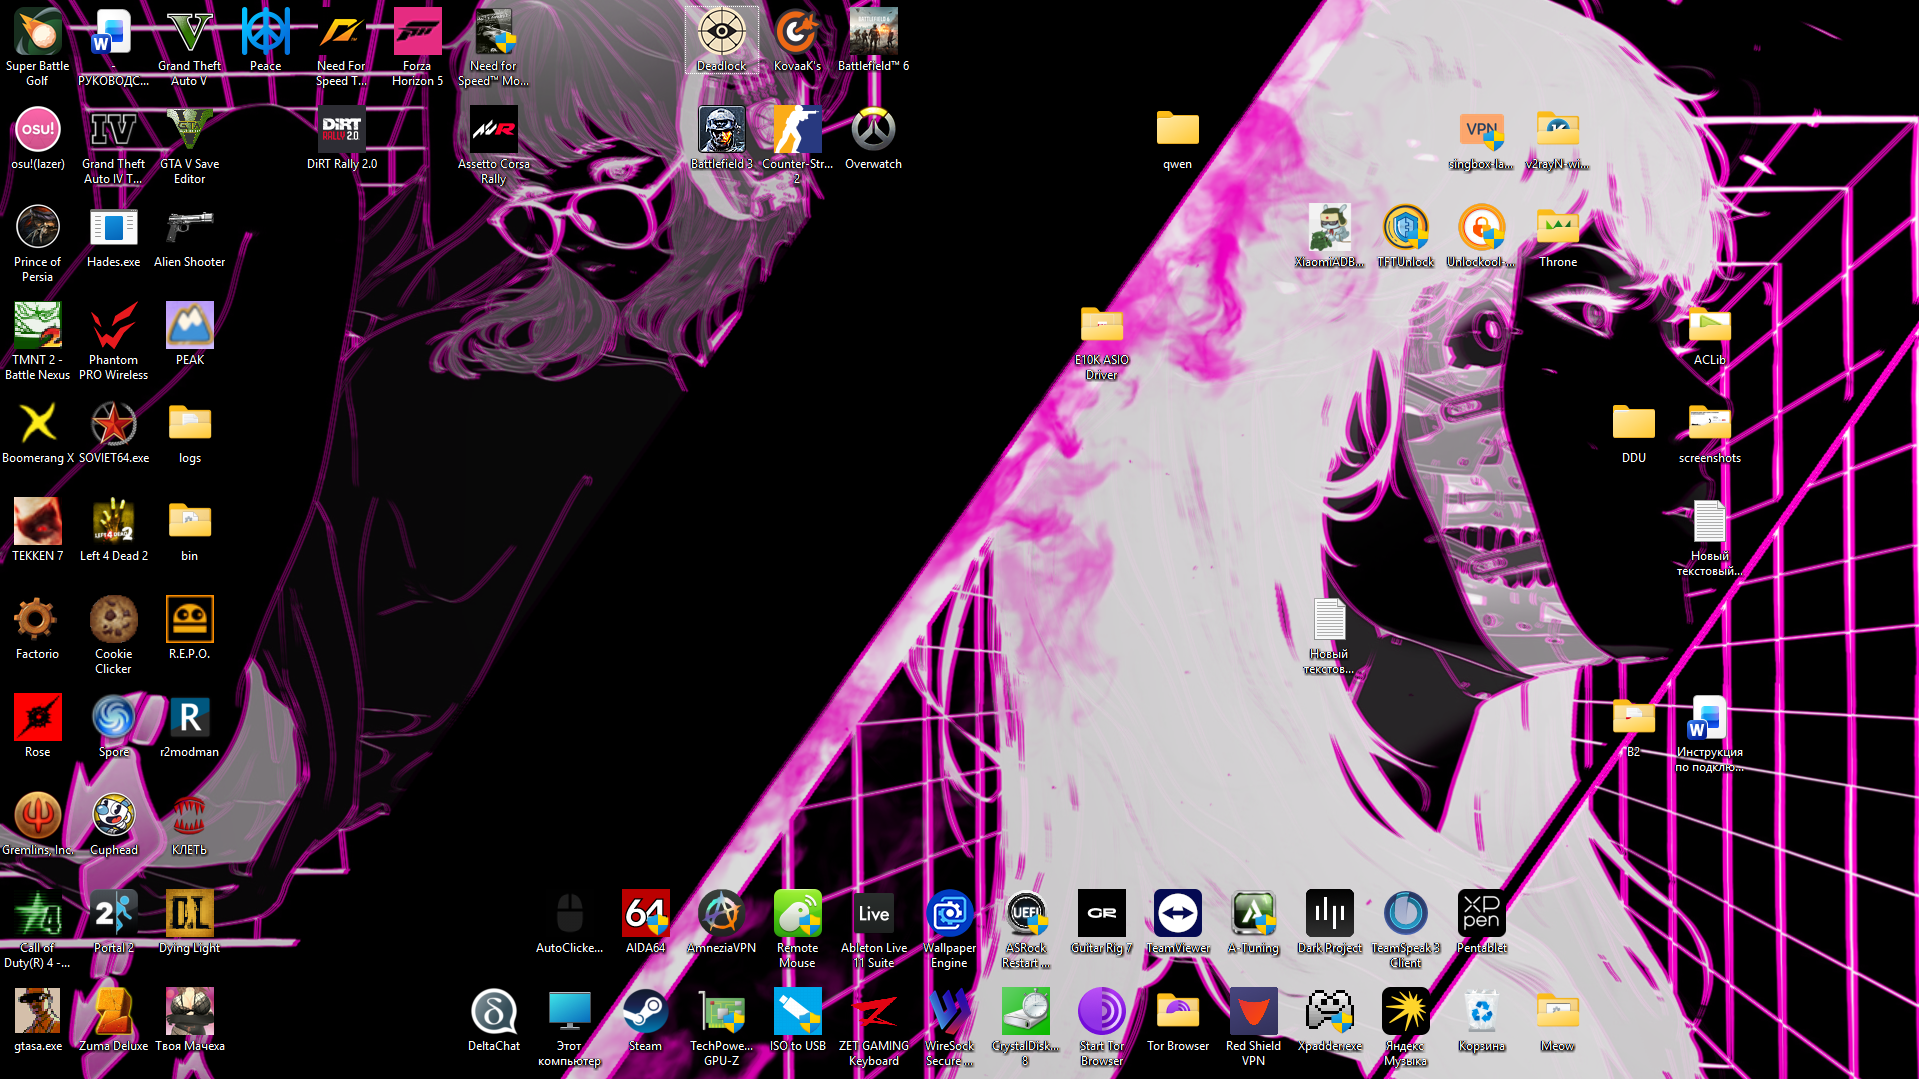Open KovaaK's aim trainer icon
This screenshot has width=1919, height=1079.
(798, 40)
